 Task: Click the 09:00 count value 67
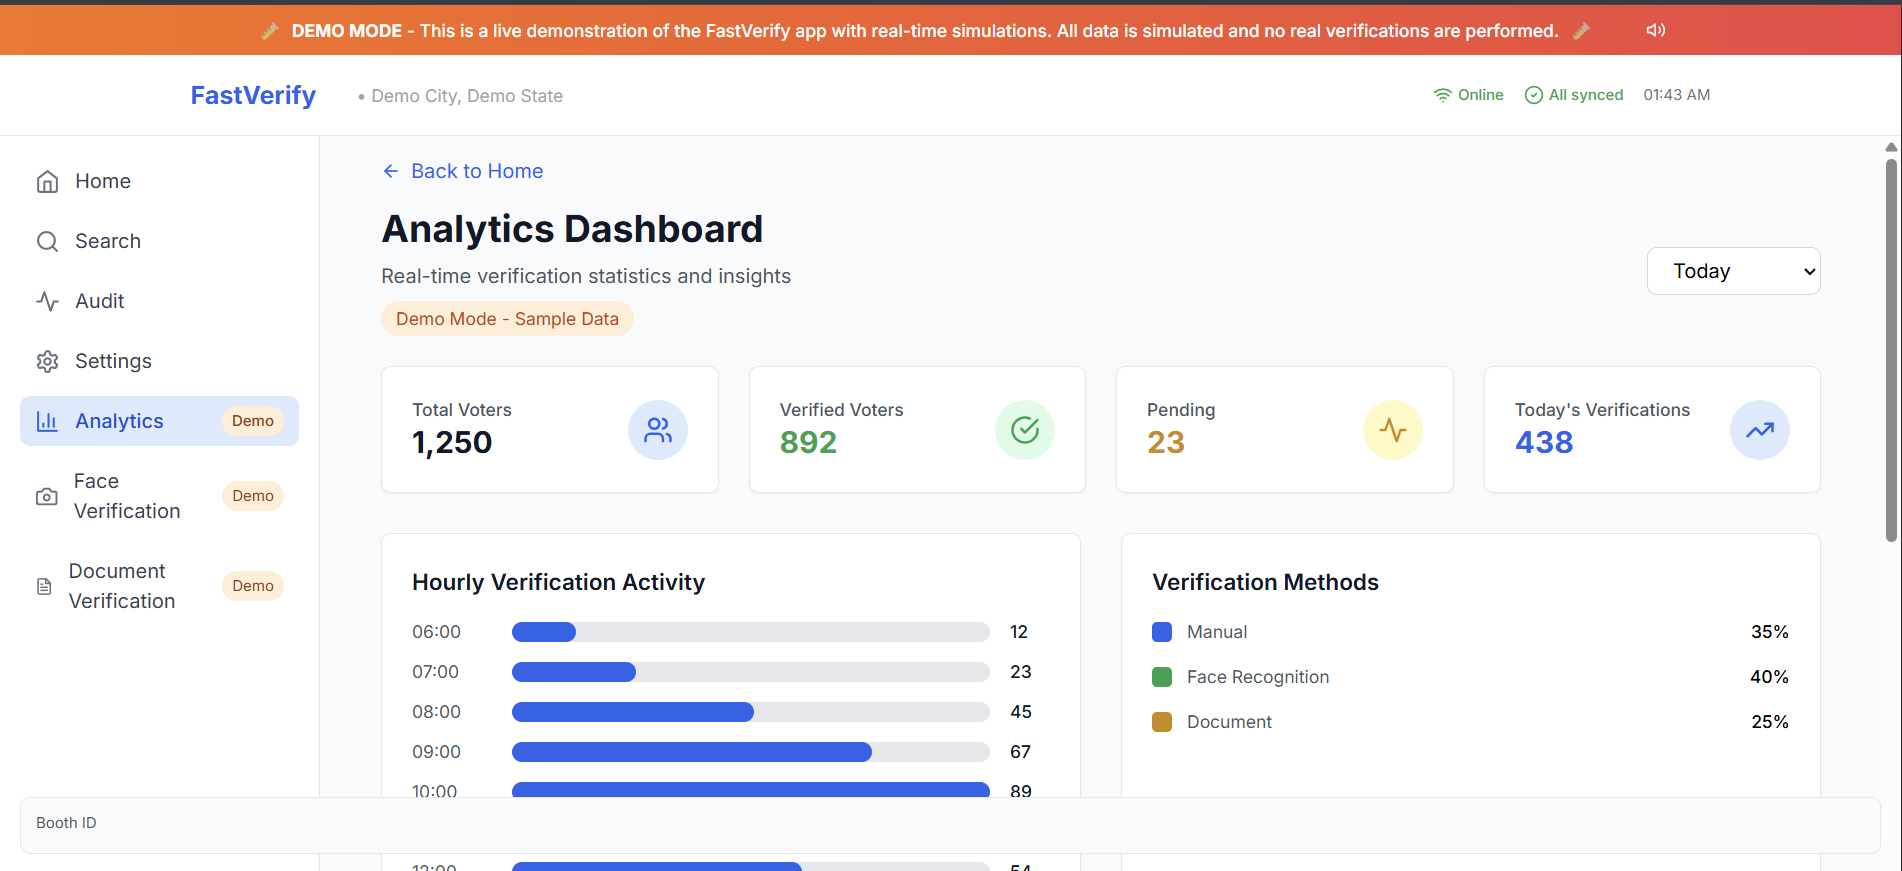pos(1020,752)
